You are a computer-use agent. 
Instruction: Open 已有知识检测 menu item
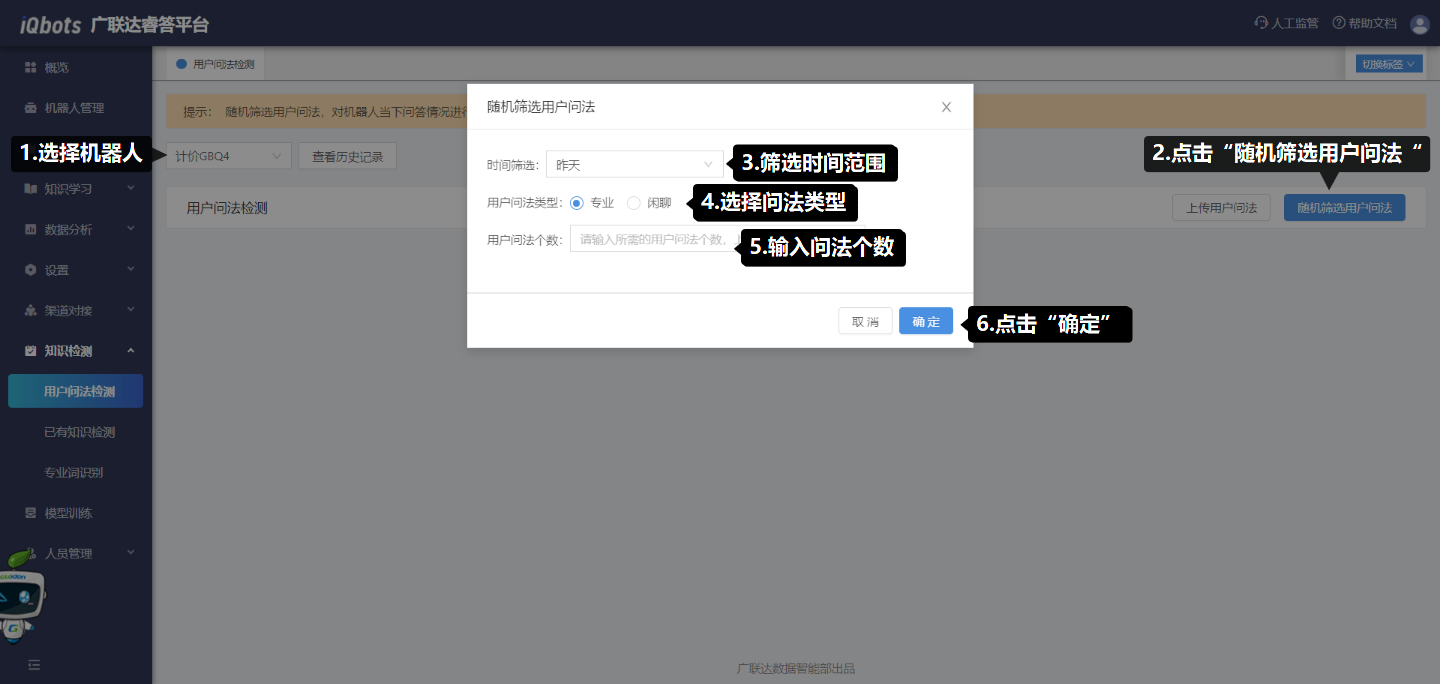[79, 432]
